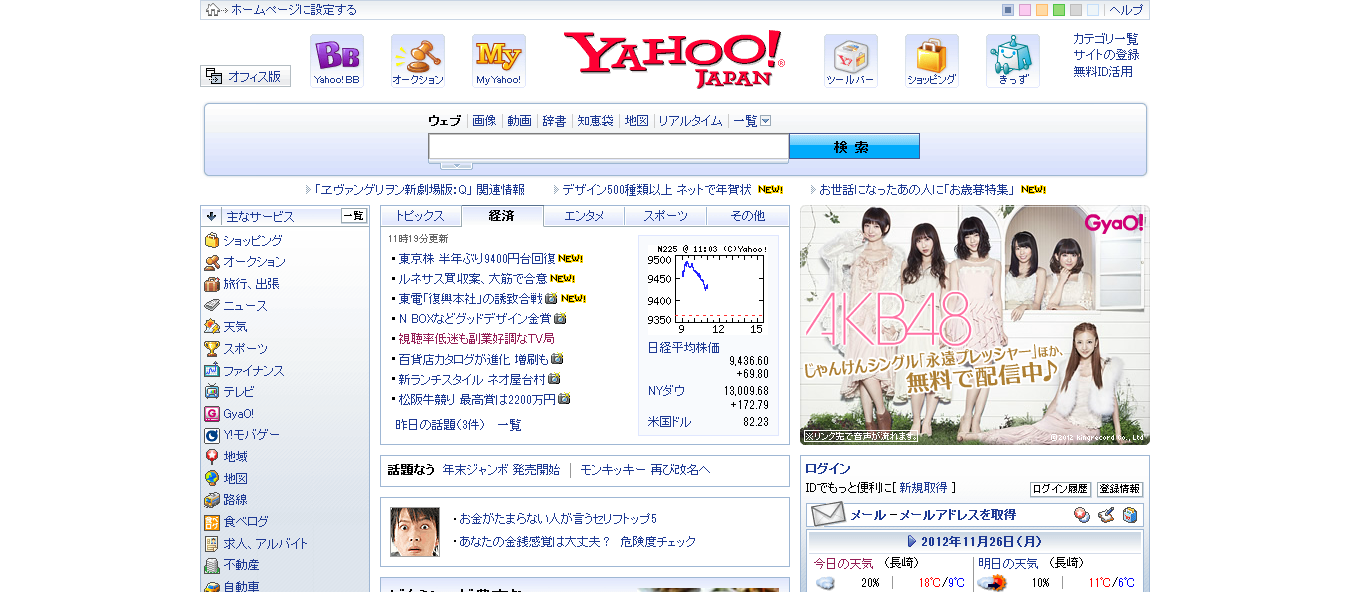Screen dimensions: 1349x592
Task: Open 地域 in the services sidebar
Action: pyautogui.click(x=226, y=457)
